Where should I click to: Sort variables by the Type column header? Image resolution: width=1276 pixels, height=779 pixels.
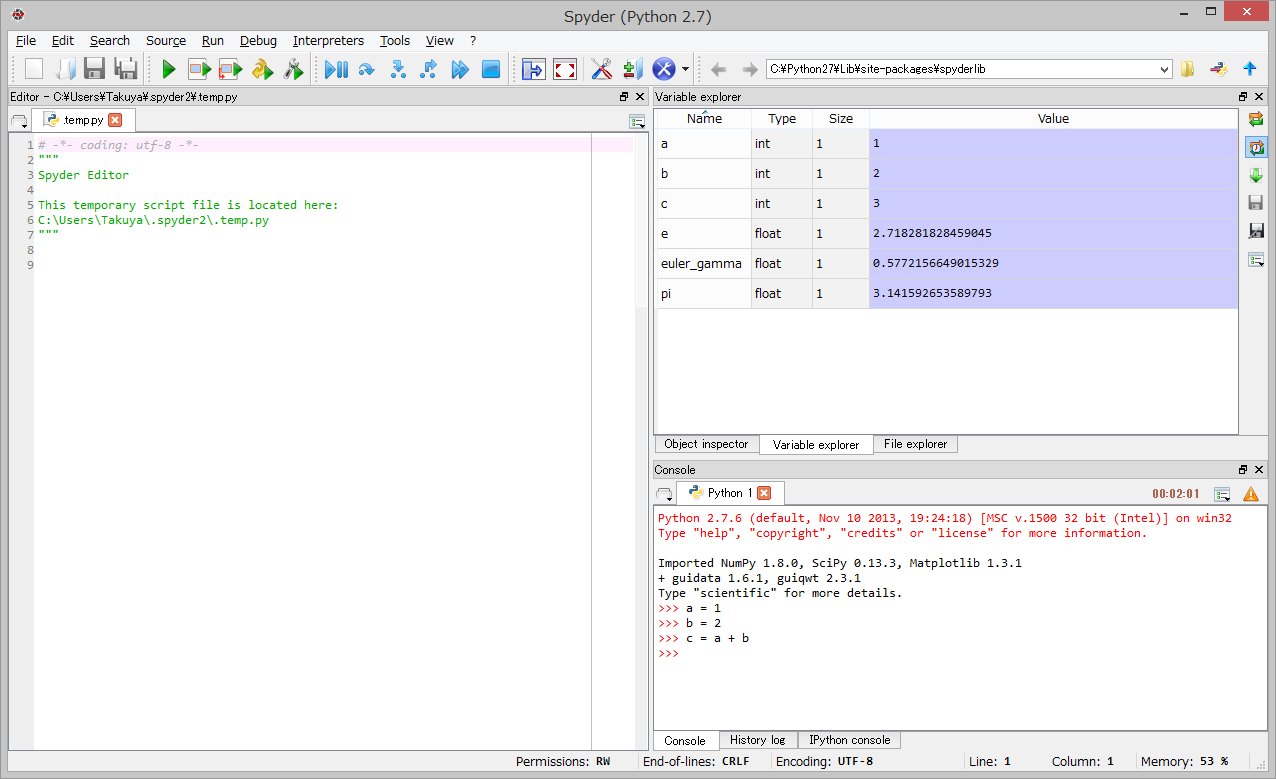coord(782,118)
